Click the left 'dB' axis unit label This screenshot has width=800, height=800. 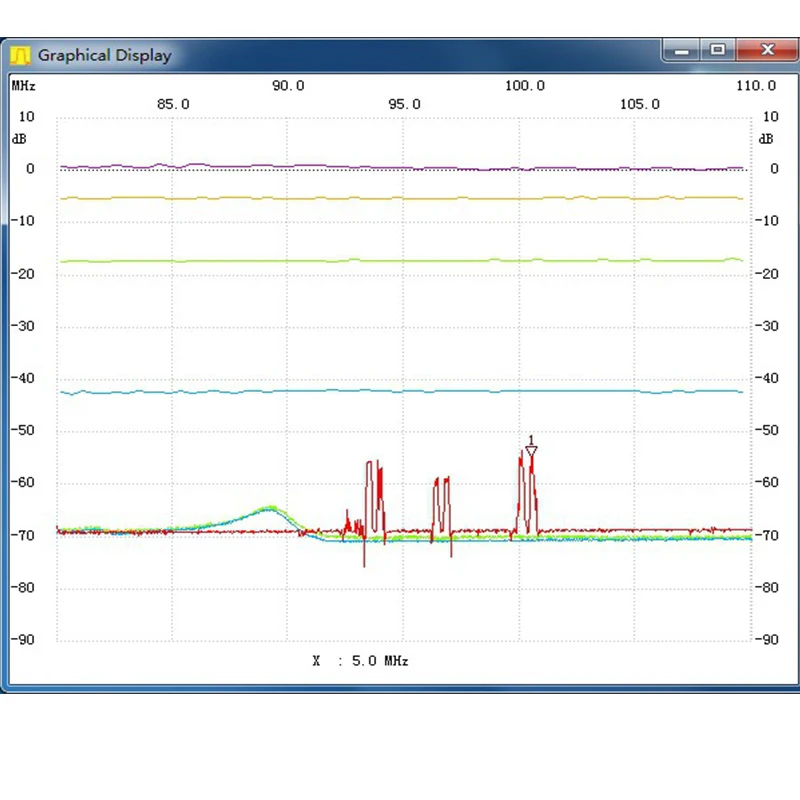coord(19,139)
